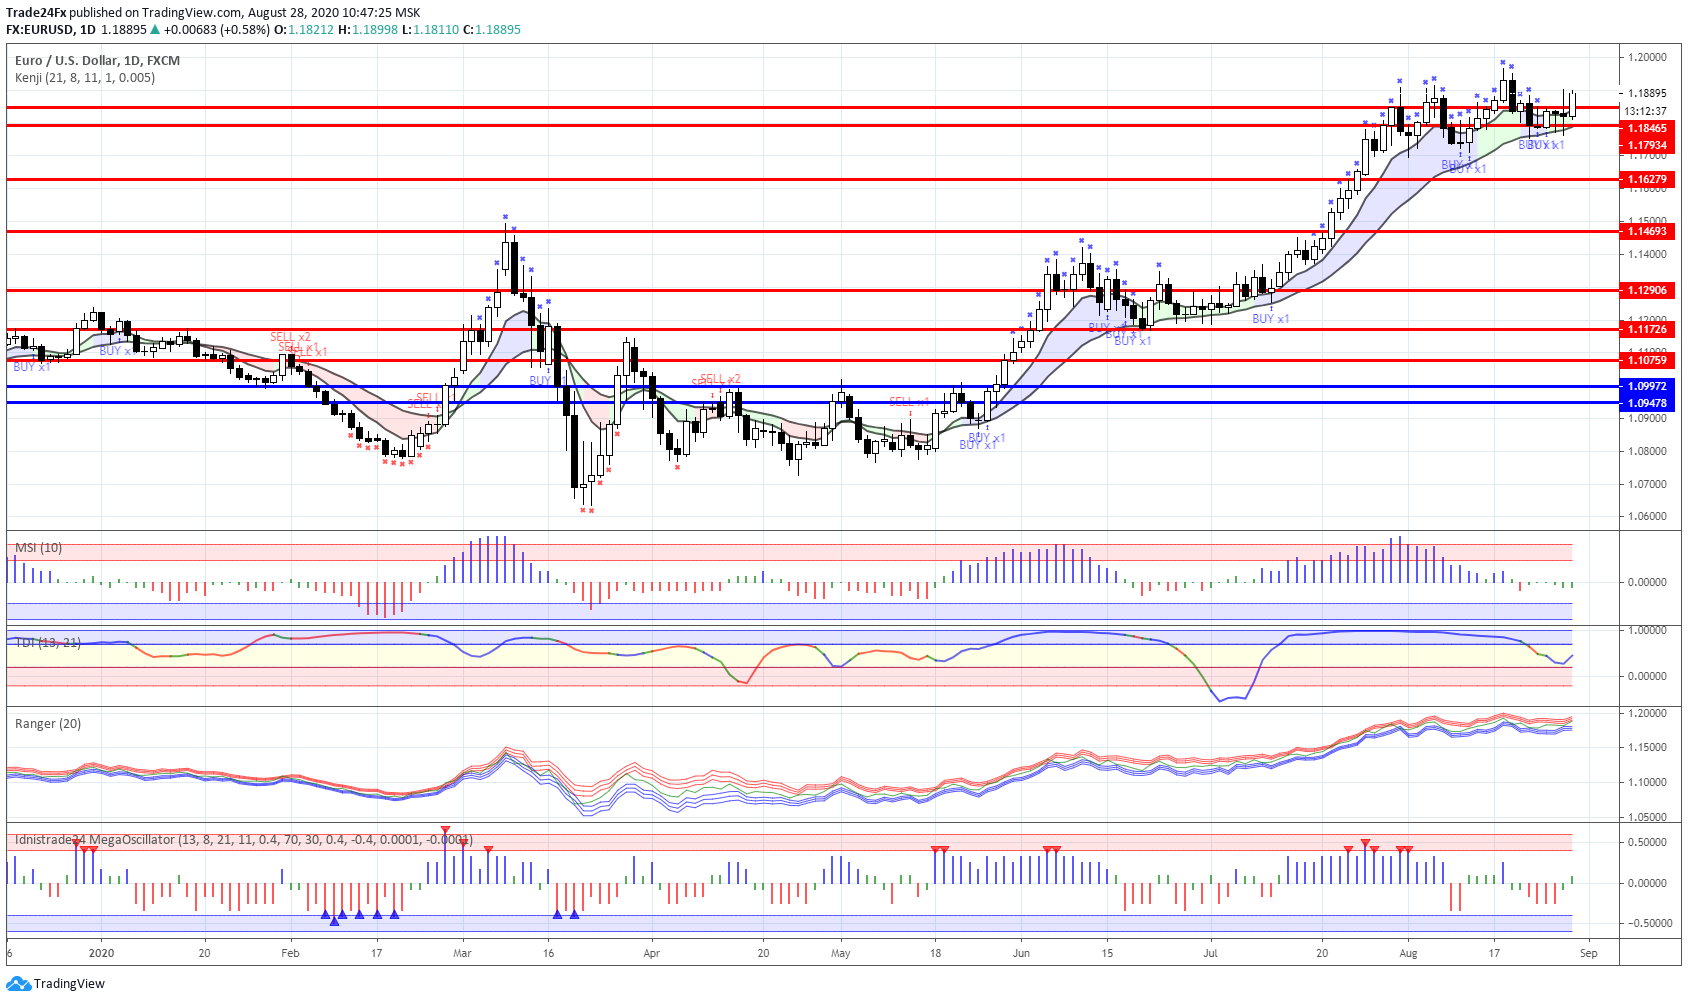Select the 1.09478 blue price label
This screenshot has height=1002, width=1688.
(1646, 403)
